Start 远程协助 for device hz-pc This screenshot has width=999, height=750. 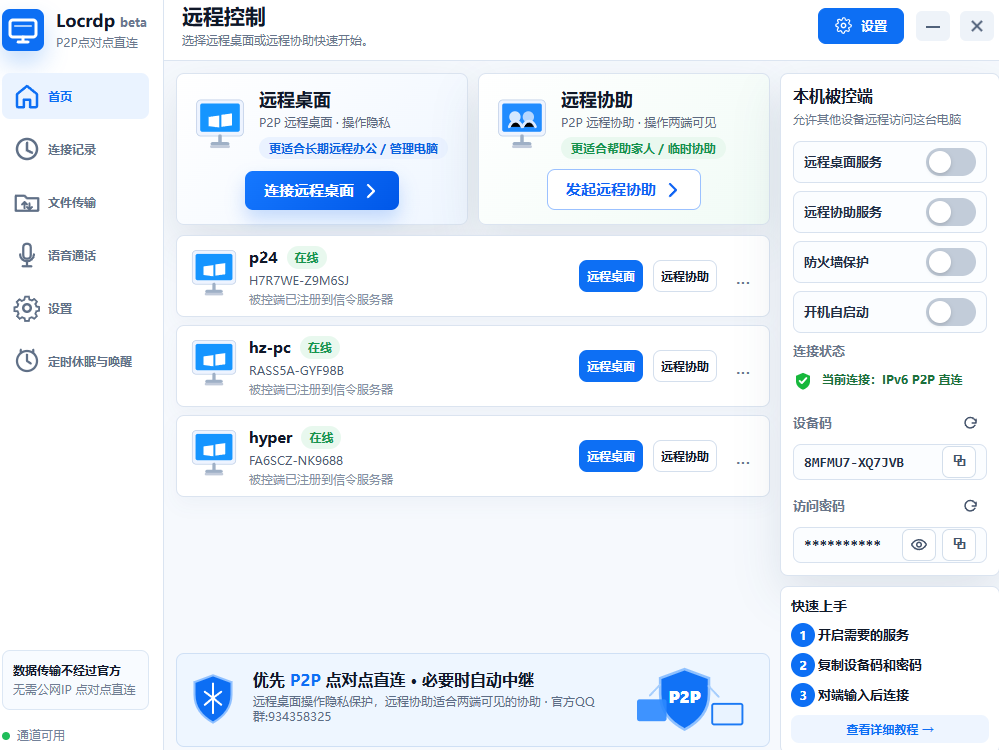tap(685, 366)
